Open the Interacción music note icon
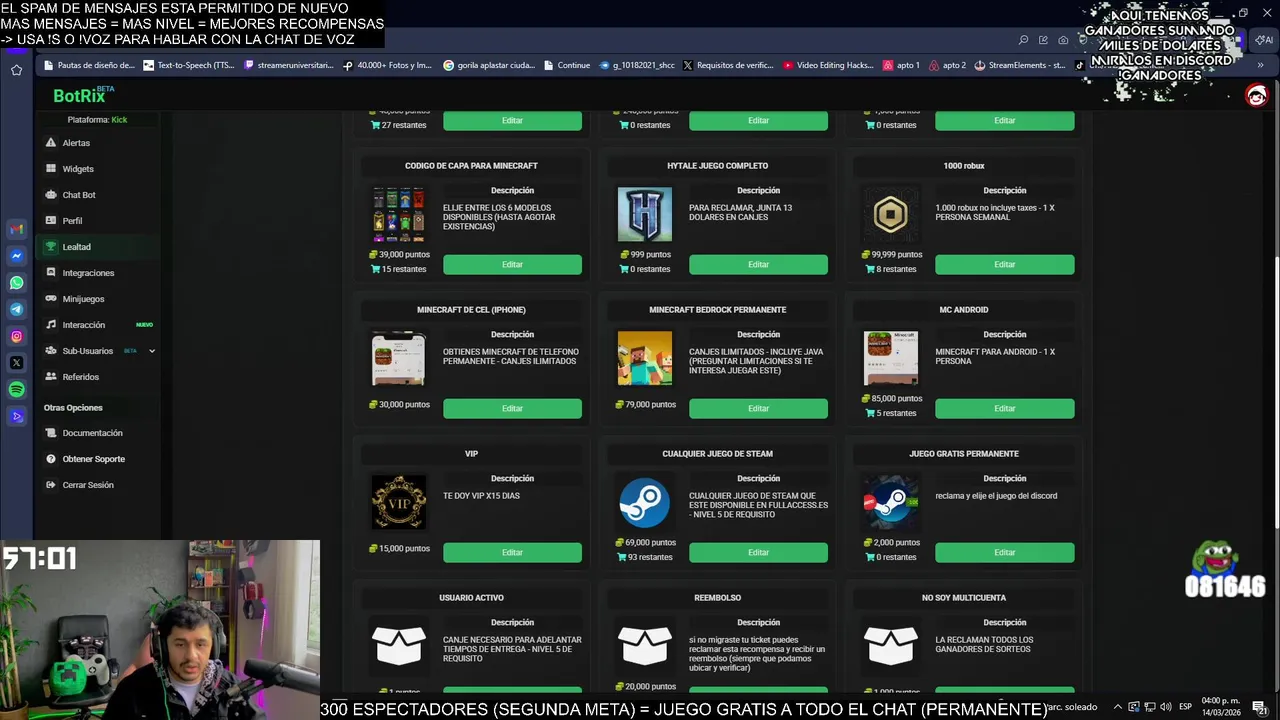Image resolution: width=1280 pixels, height=720 pixels. [51, 325]
